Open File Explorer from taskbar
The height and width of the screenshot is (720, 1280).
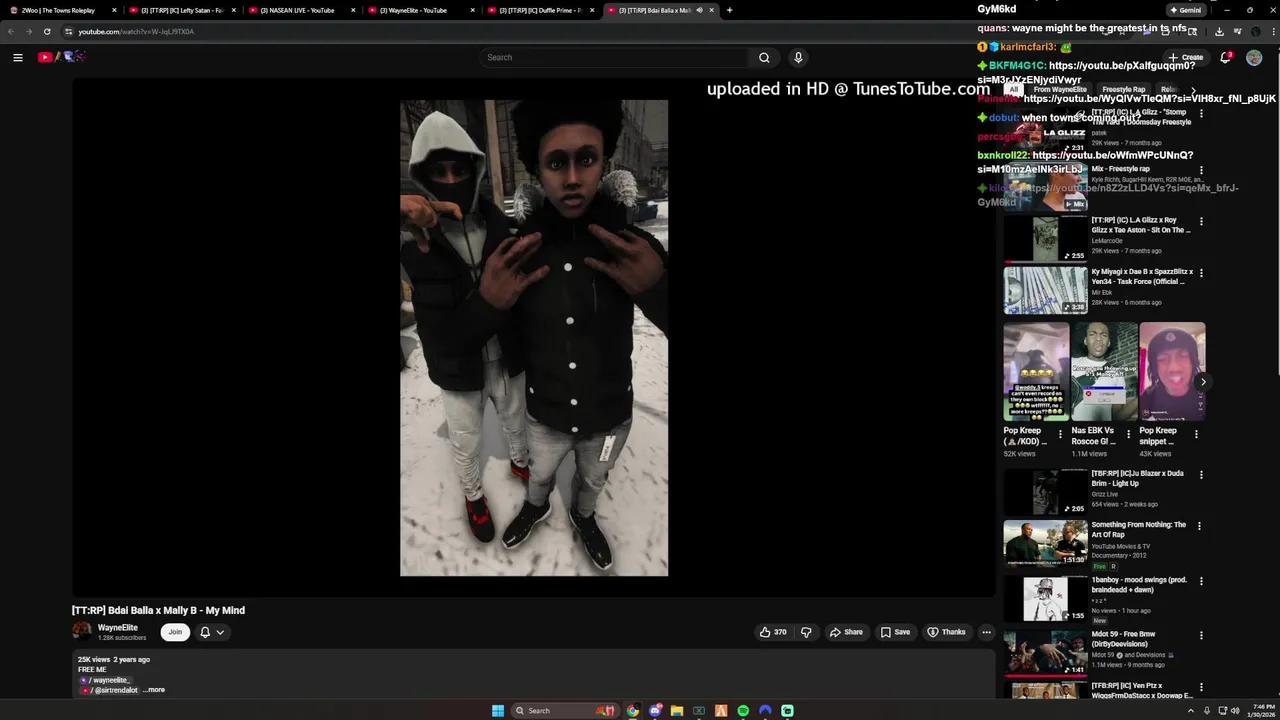click(677, 711)
